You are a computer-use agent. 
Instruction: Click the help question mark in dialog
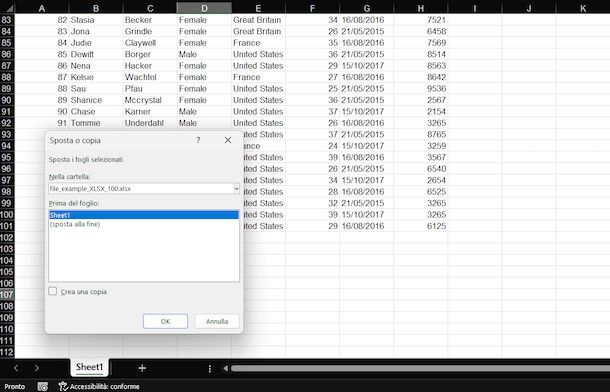click(x=198, y=140)
